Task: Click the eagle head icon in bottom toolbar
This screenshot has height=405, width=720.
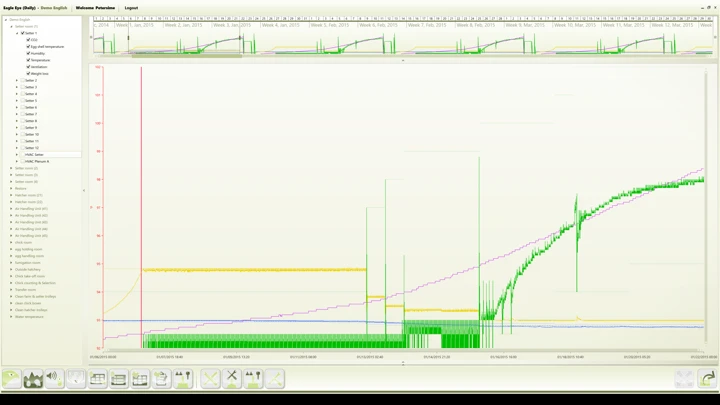Action: coord(12,378)
